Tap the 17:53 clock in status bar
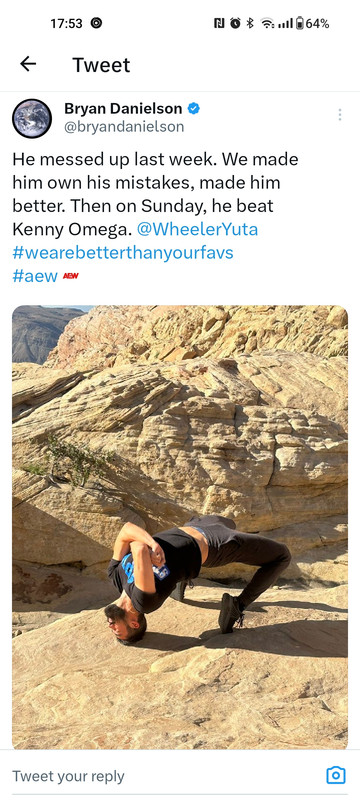Image resolution: width=360 pixels, height=800 pixels. tap(66, 23)
